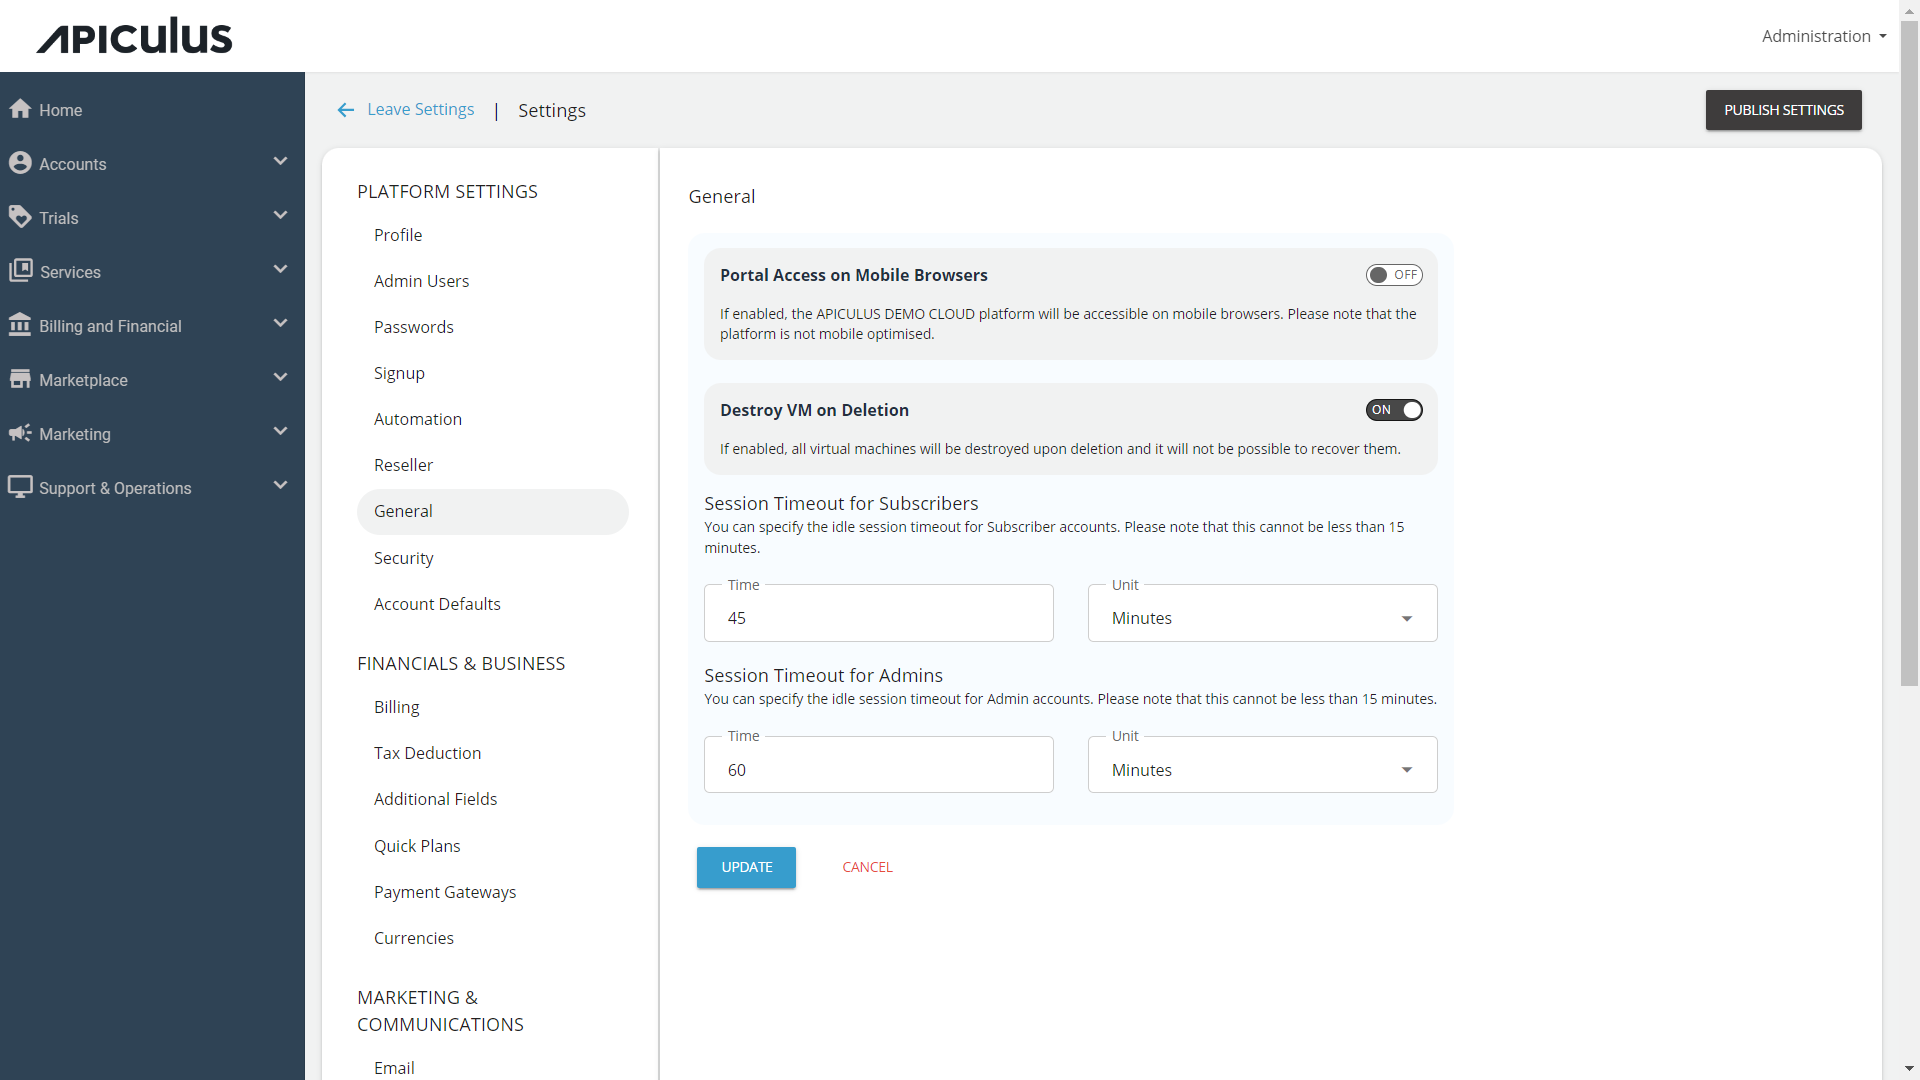Click Subscribers session timeout Time field
The image size is (1920, 1080).
878,614
